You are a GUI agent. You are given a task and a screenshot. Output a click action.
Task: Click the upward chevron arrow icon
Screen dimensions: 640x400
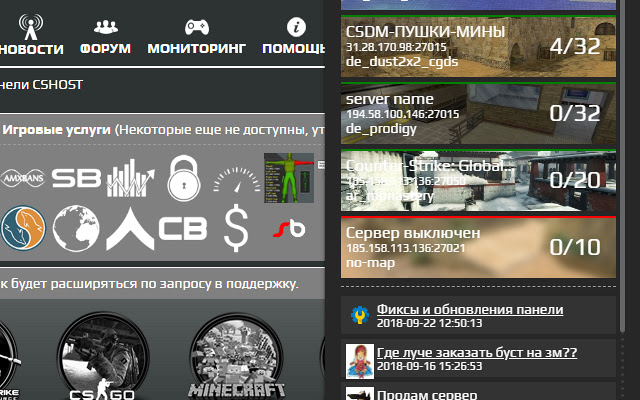pos(130,229)
